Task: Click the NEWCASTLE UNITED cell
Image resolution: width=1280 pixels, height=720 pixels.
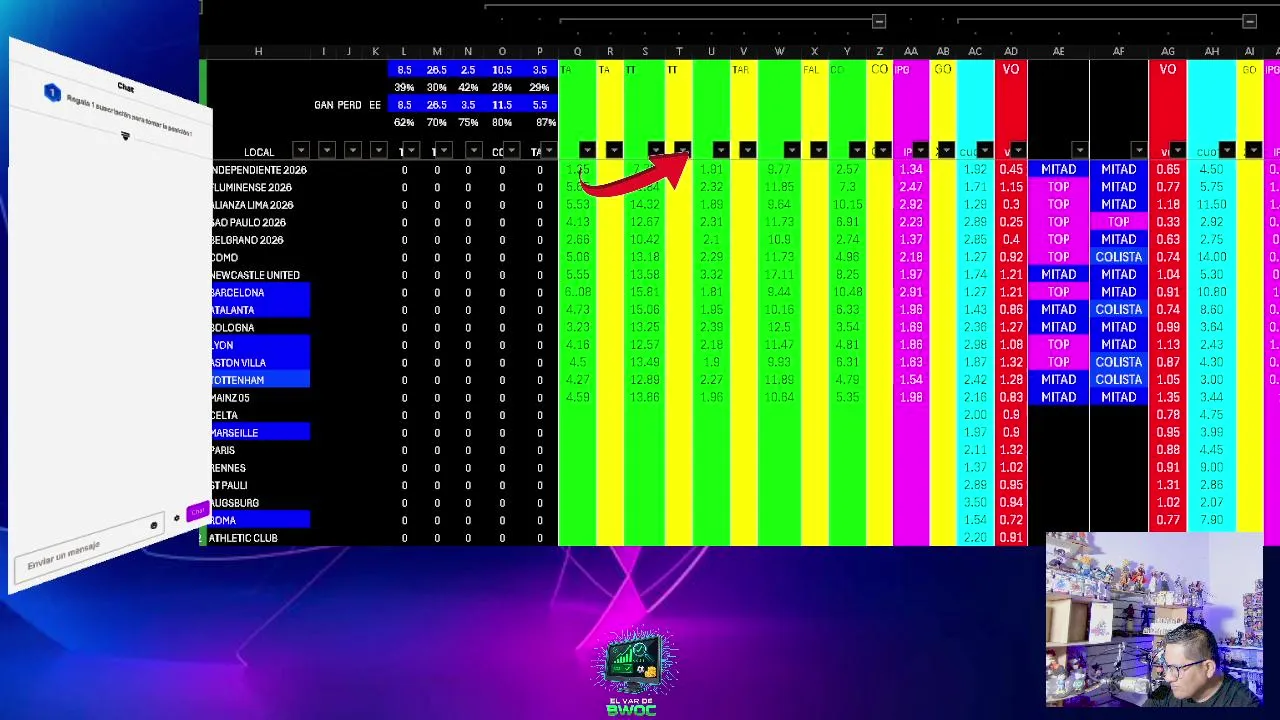Action: (259, 275)
